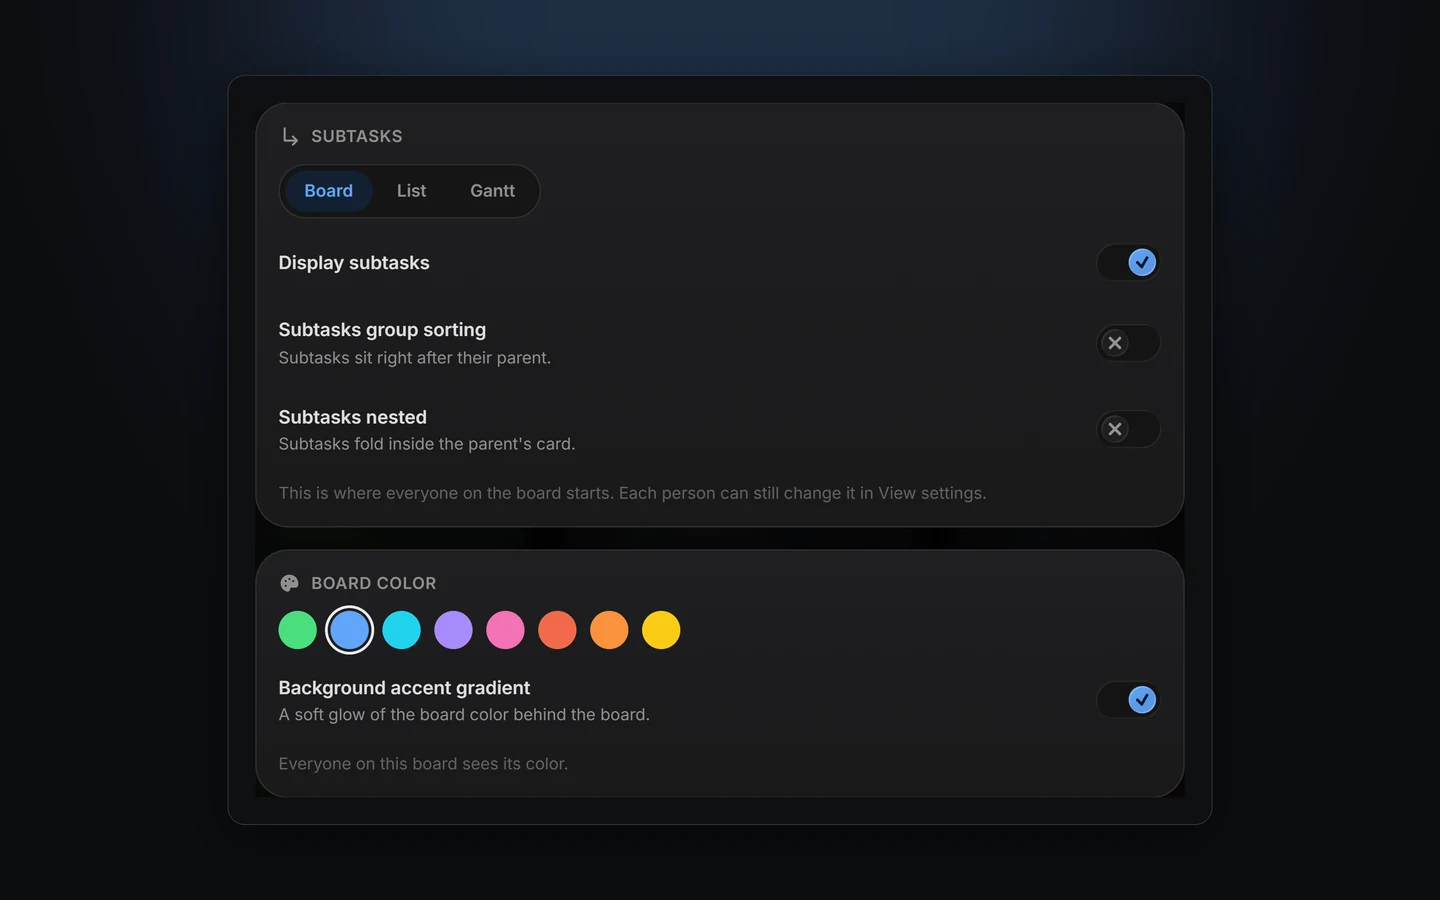Click 'Subtasks sit right after their parent.'
Screen dimensions: 1440x900
tap(414, 358)
